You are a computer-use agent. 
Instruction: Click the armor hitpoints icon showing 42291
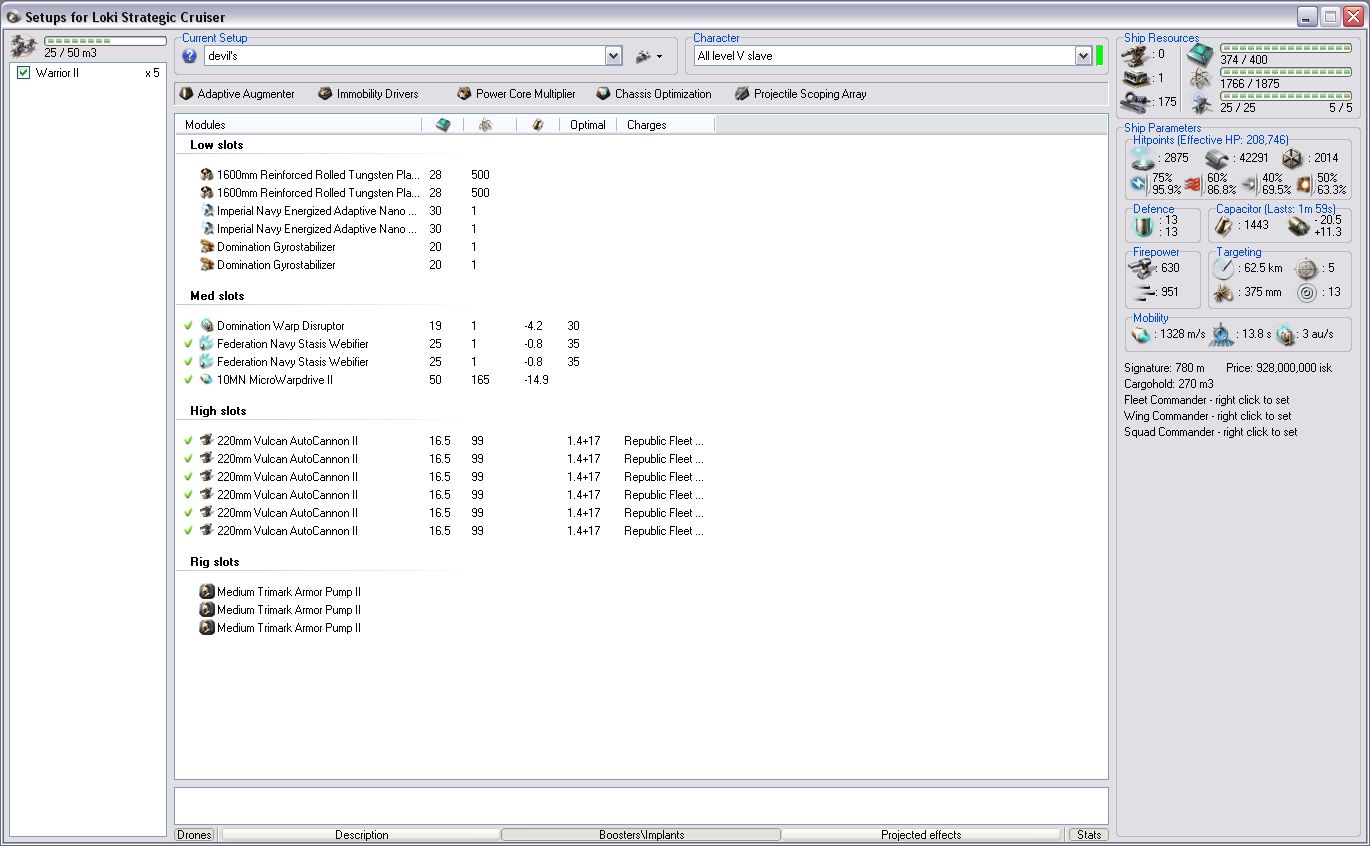pyautogui.click(x=1217, y=158)
